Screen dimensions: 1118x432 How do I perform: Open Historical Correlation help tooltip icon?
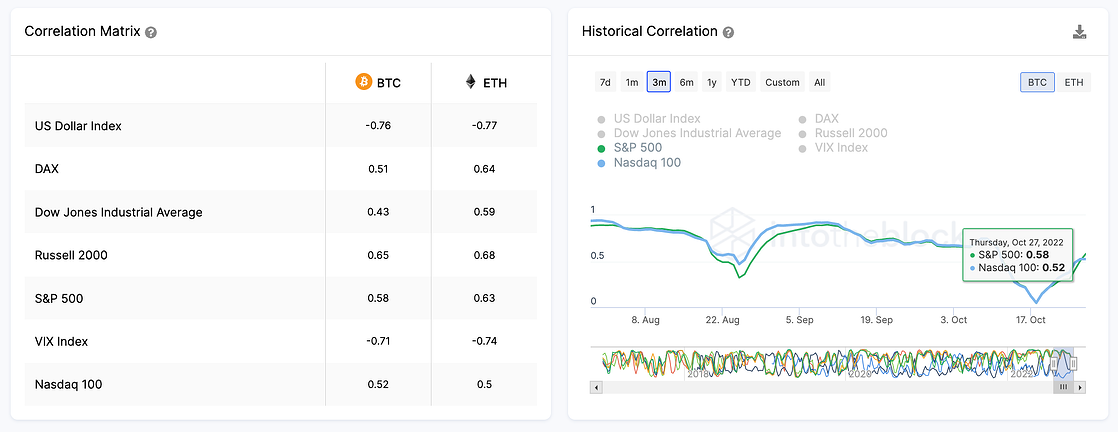click(728, 32)
